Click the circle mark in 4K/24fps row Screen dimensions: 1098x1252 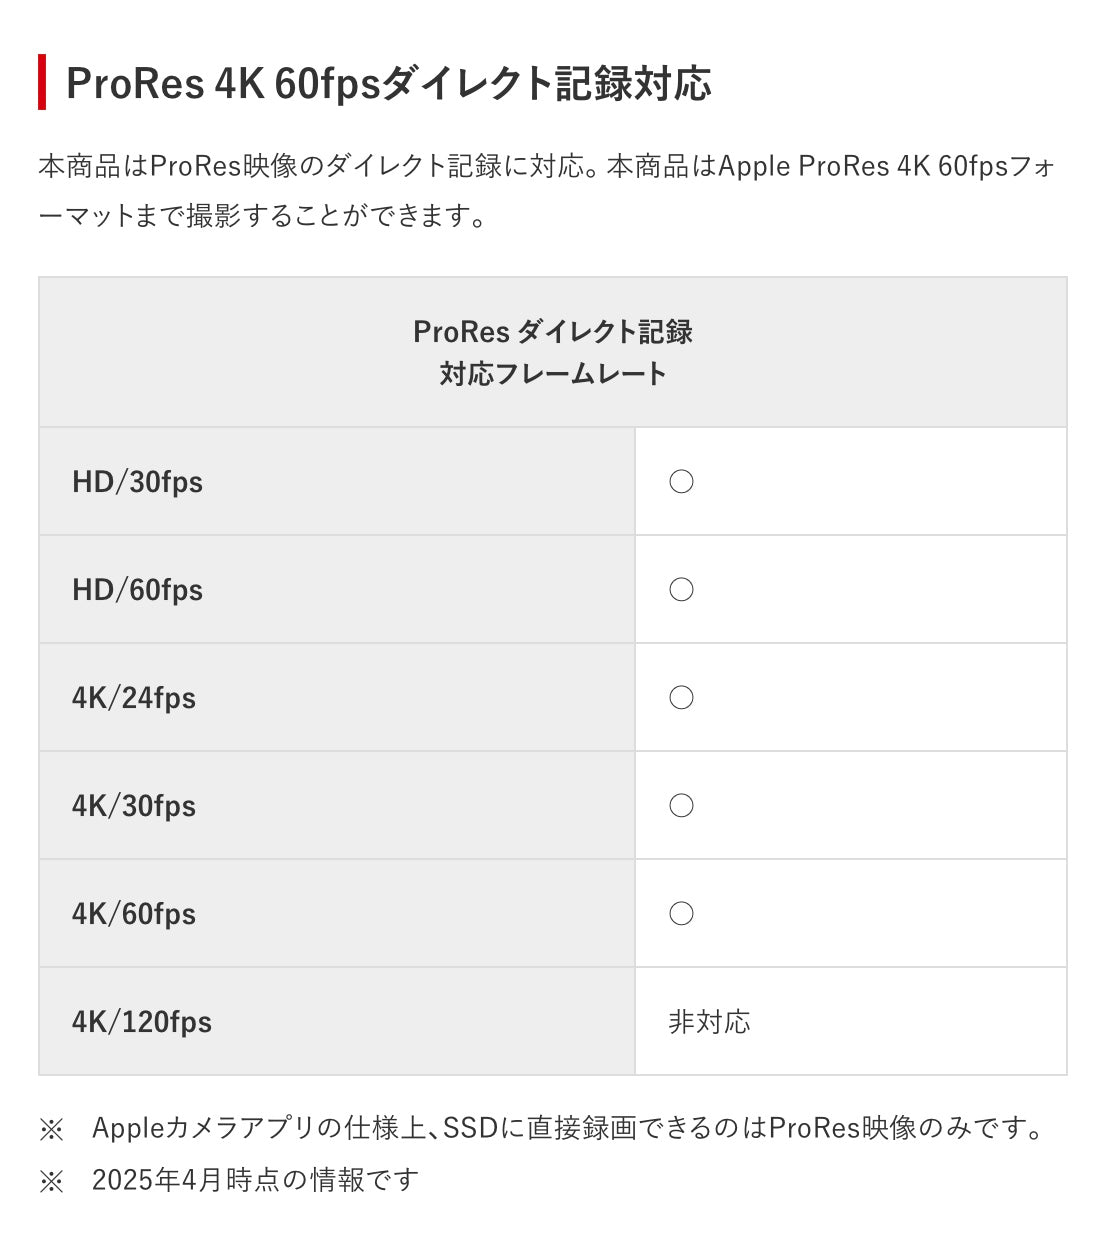(x=681, y=698)
